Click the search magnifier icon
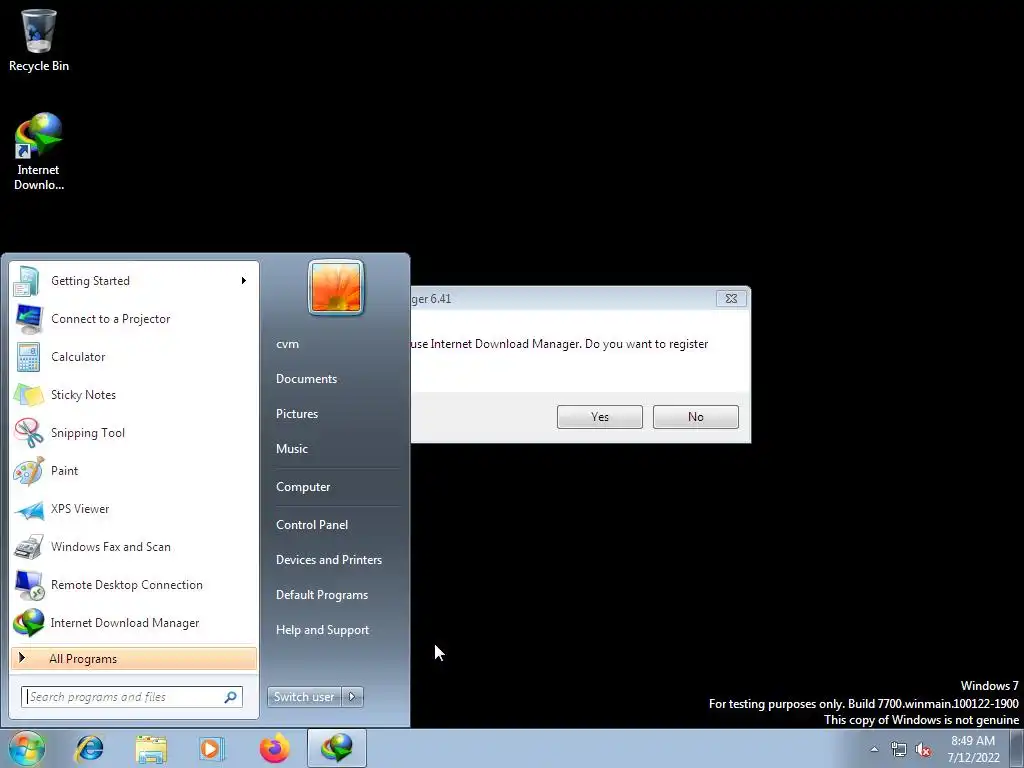The width and height of the screenshot is (1024, 768). 231,697
